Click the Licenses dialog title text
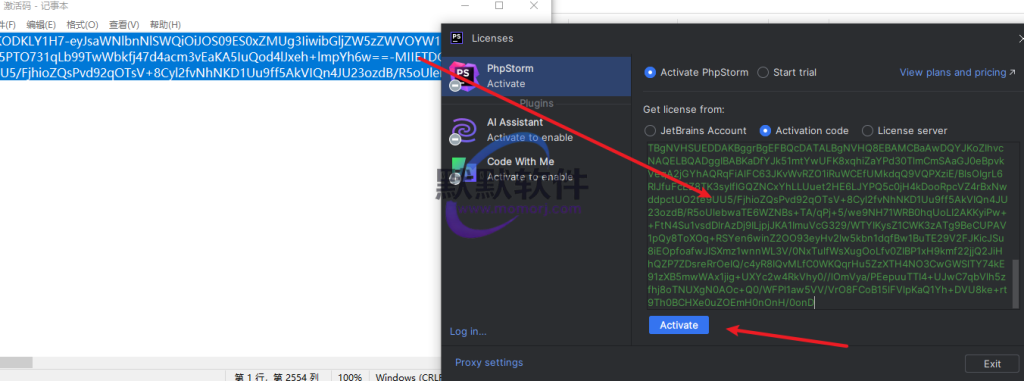 click(x=492, y=38)
